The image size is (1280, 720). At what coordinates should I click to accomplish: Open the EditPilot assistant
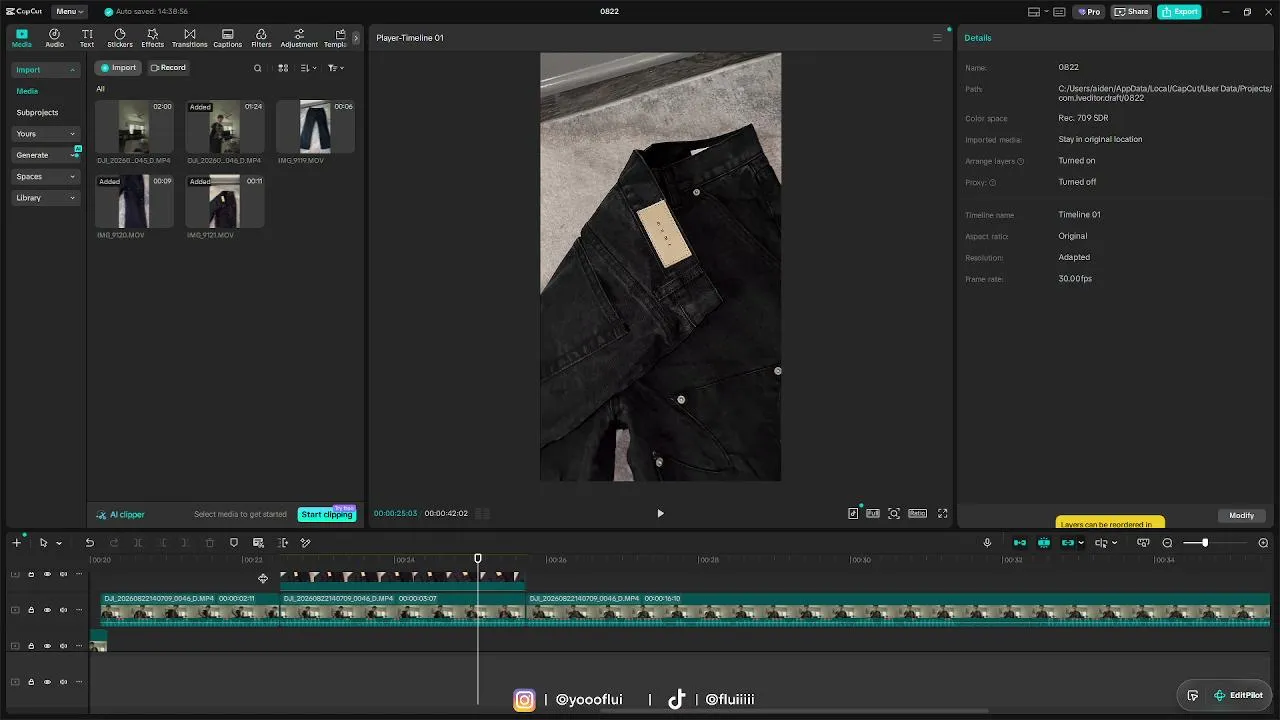(1238, 695)
